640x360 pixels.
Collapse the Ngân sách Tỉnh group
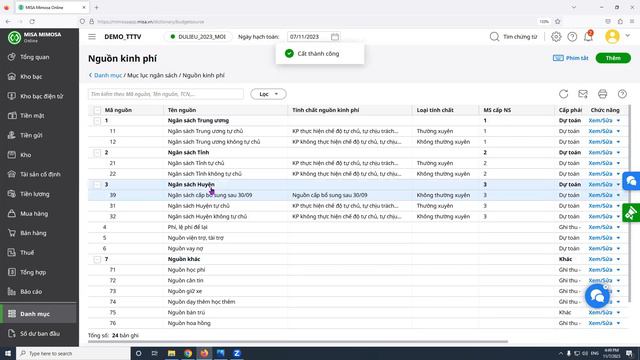[97, 153]
